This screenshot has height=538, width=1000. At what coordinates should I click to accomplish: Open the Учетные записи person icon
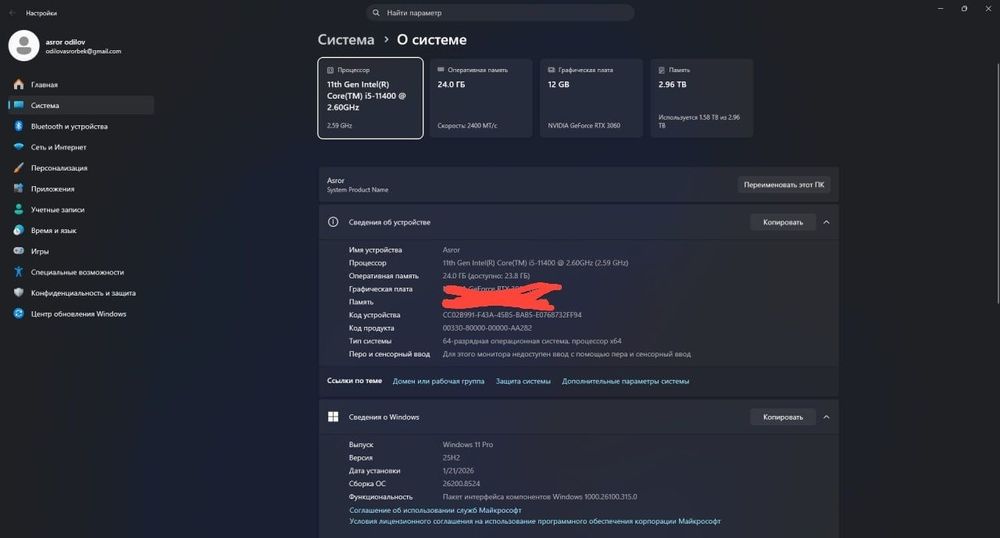tap(18, 209)
